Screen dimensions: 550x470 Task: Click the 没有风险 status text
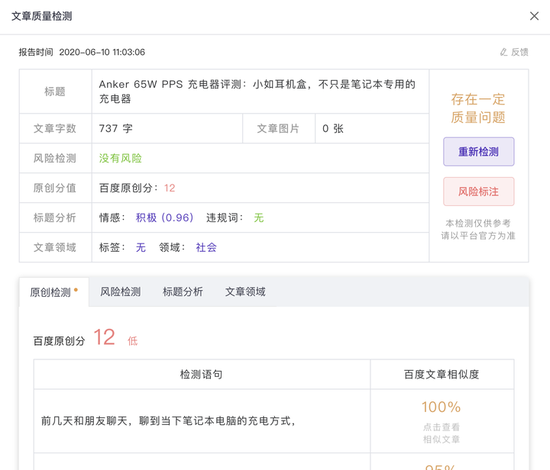pyautogui.click(x=120, y=158)
